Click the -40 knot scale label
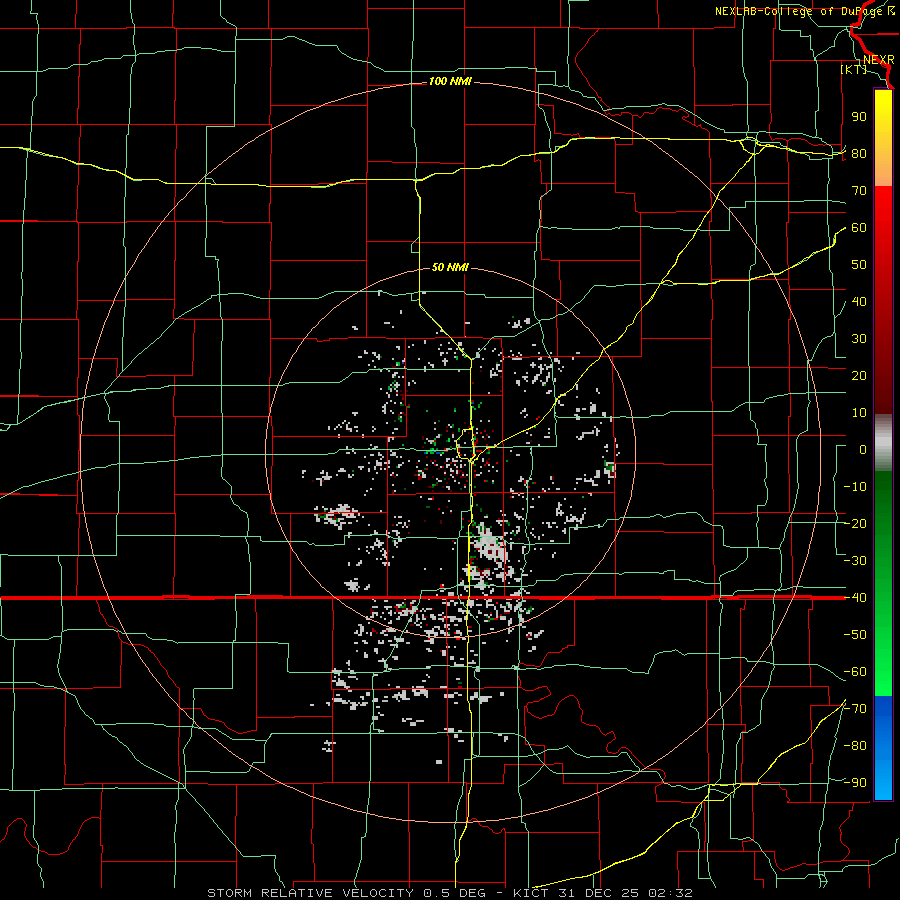 [x=855, y=598]
